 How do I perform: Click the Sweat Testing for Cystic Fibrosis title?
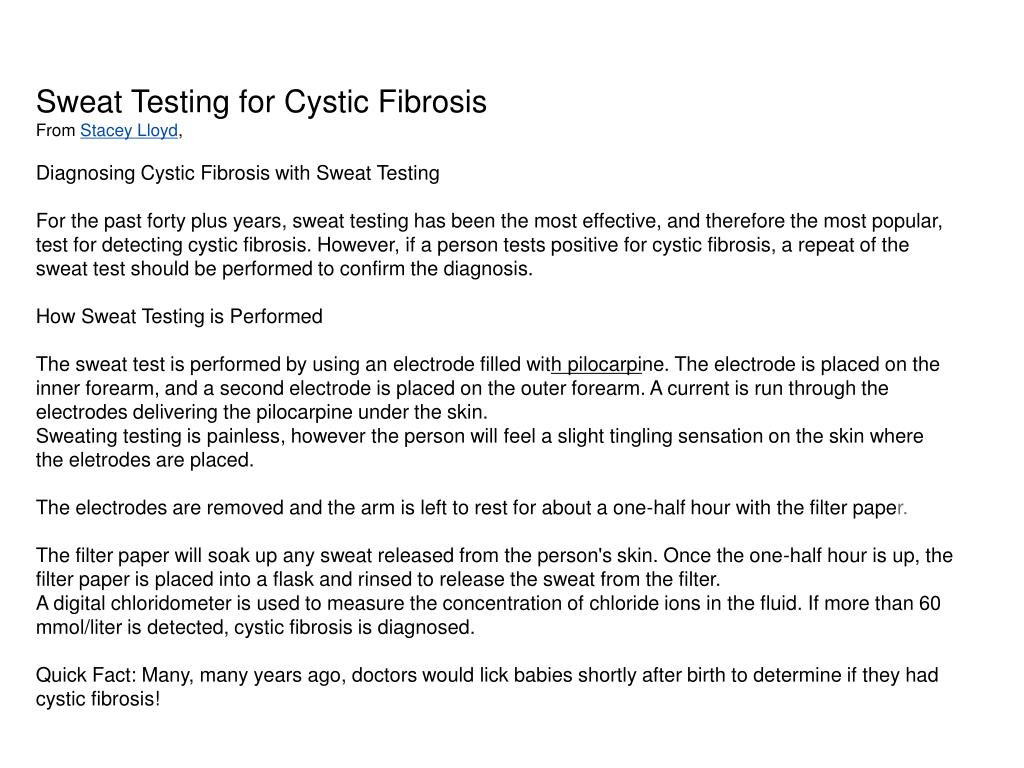tap(261, 102)
